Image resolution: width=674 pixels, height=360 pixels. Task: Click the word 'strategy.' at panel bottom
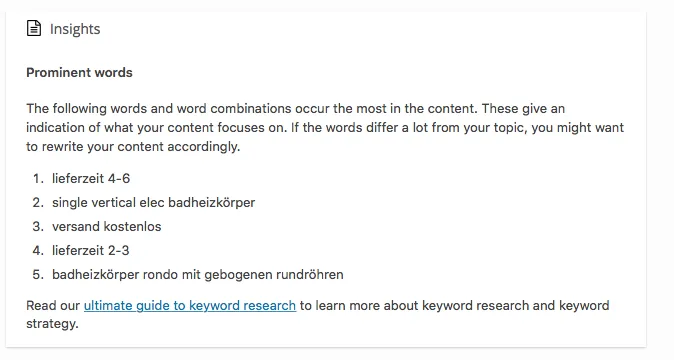point(52,323)
